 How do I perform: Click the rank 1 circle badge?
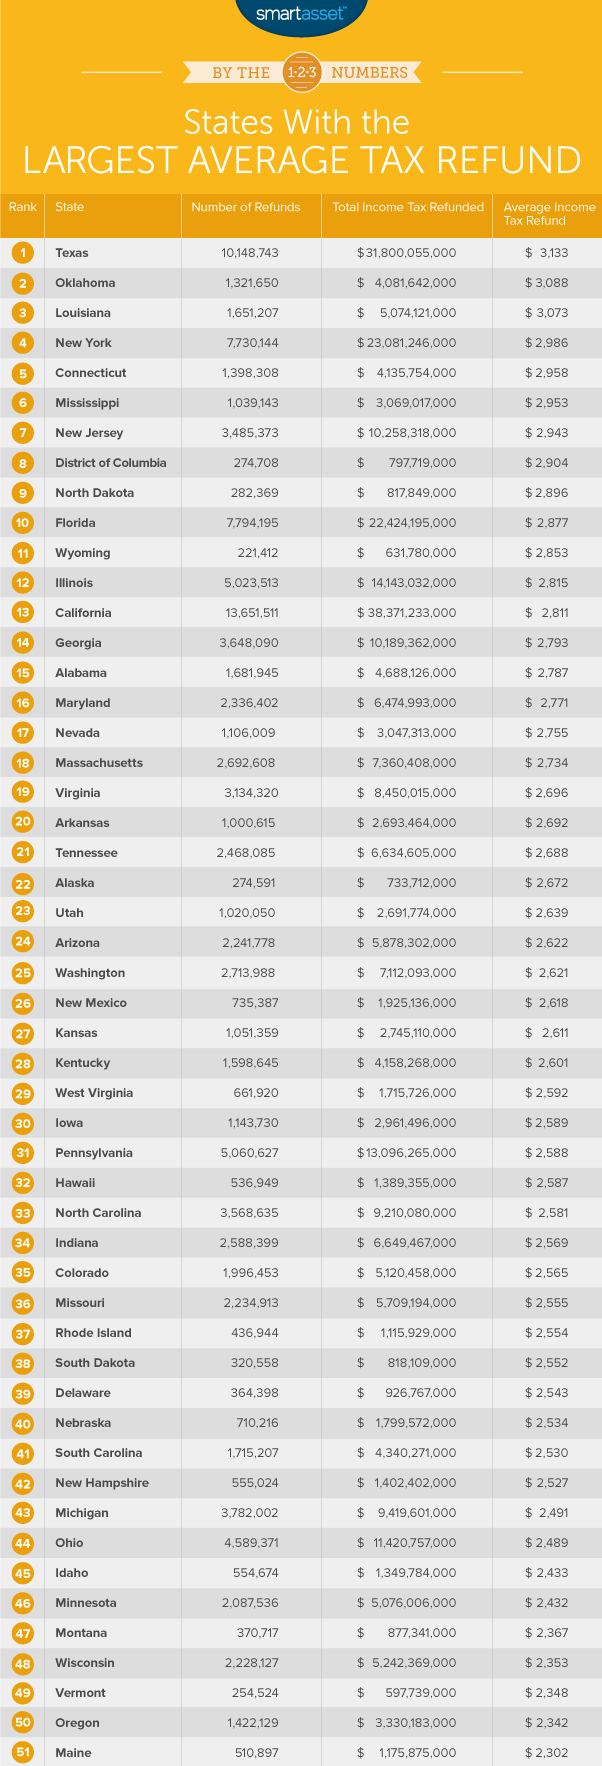pyautogui.click(x=23, y=253)
